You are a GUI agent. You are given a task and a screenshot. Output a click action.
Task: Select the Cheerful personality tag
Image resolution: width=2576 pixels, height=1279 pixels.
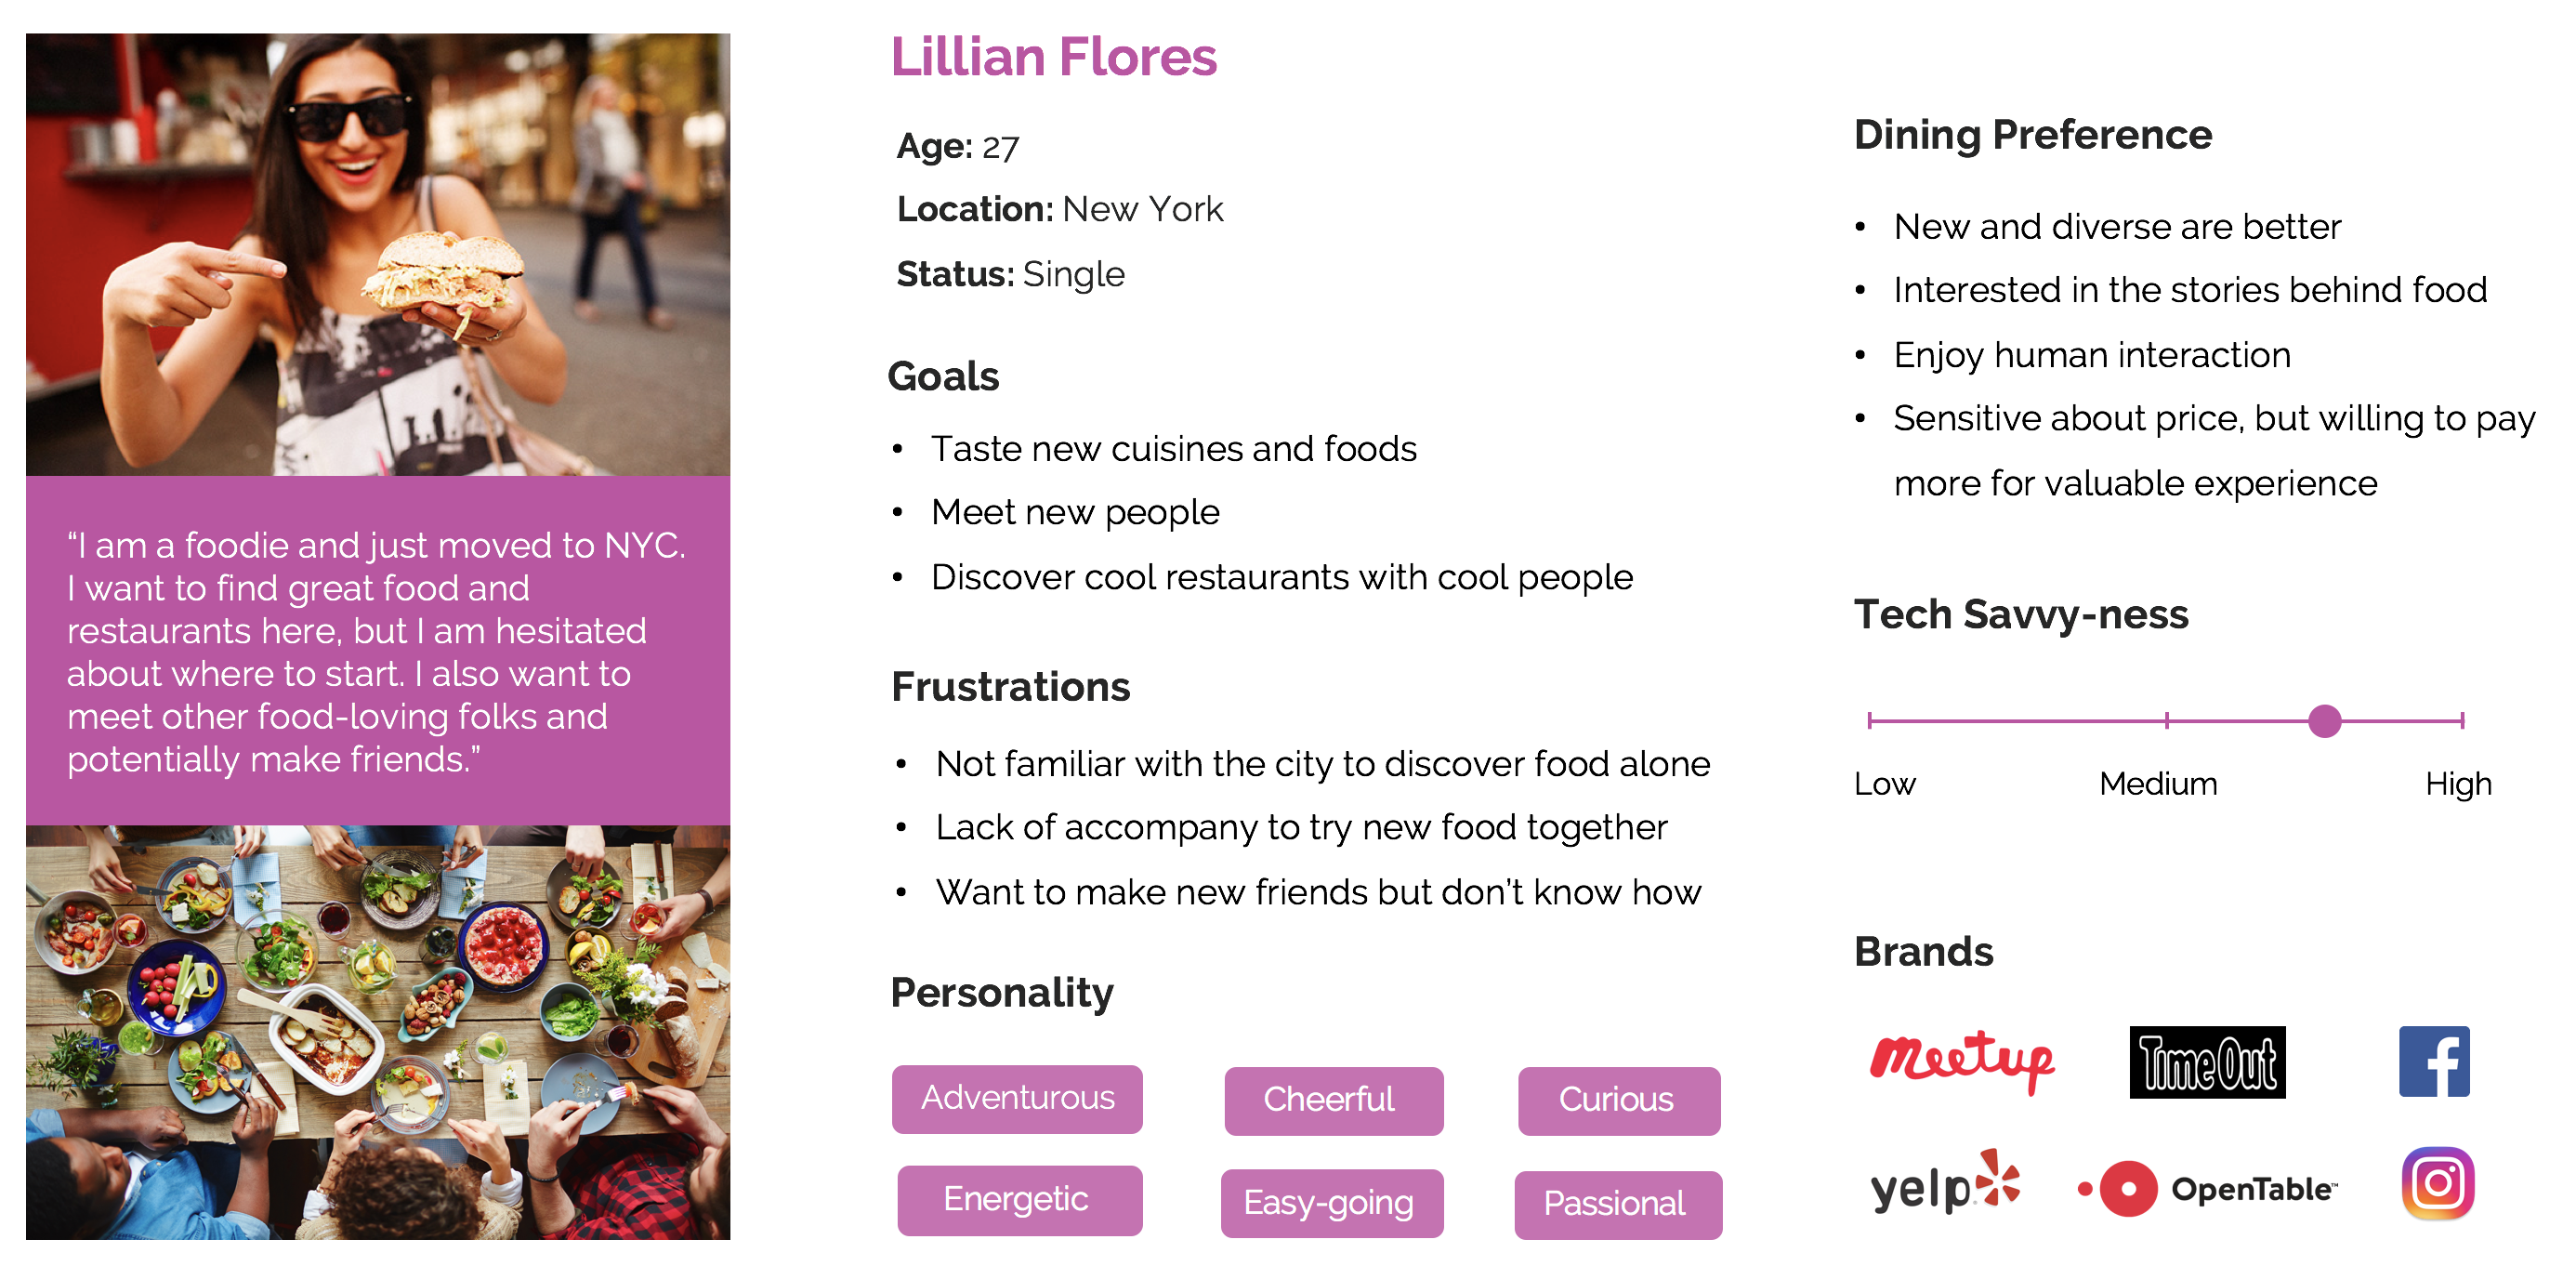click(x=1333, y=1101)
